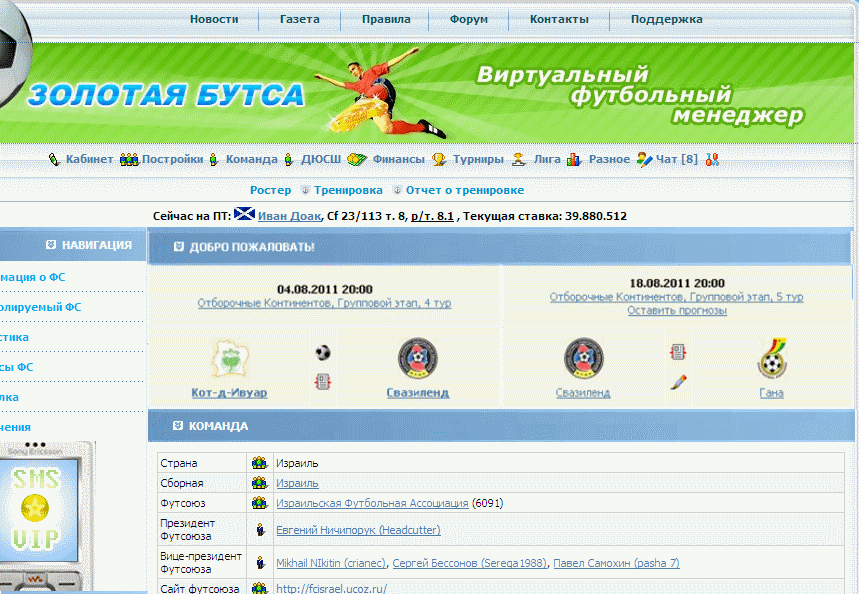The height and width of the screenshot is (594, 859).
Task: Click the Турниры trophy icon
Action: pyautogui.click(x=439, y=160)
